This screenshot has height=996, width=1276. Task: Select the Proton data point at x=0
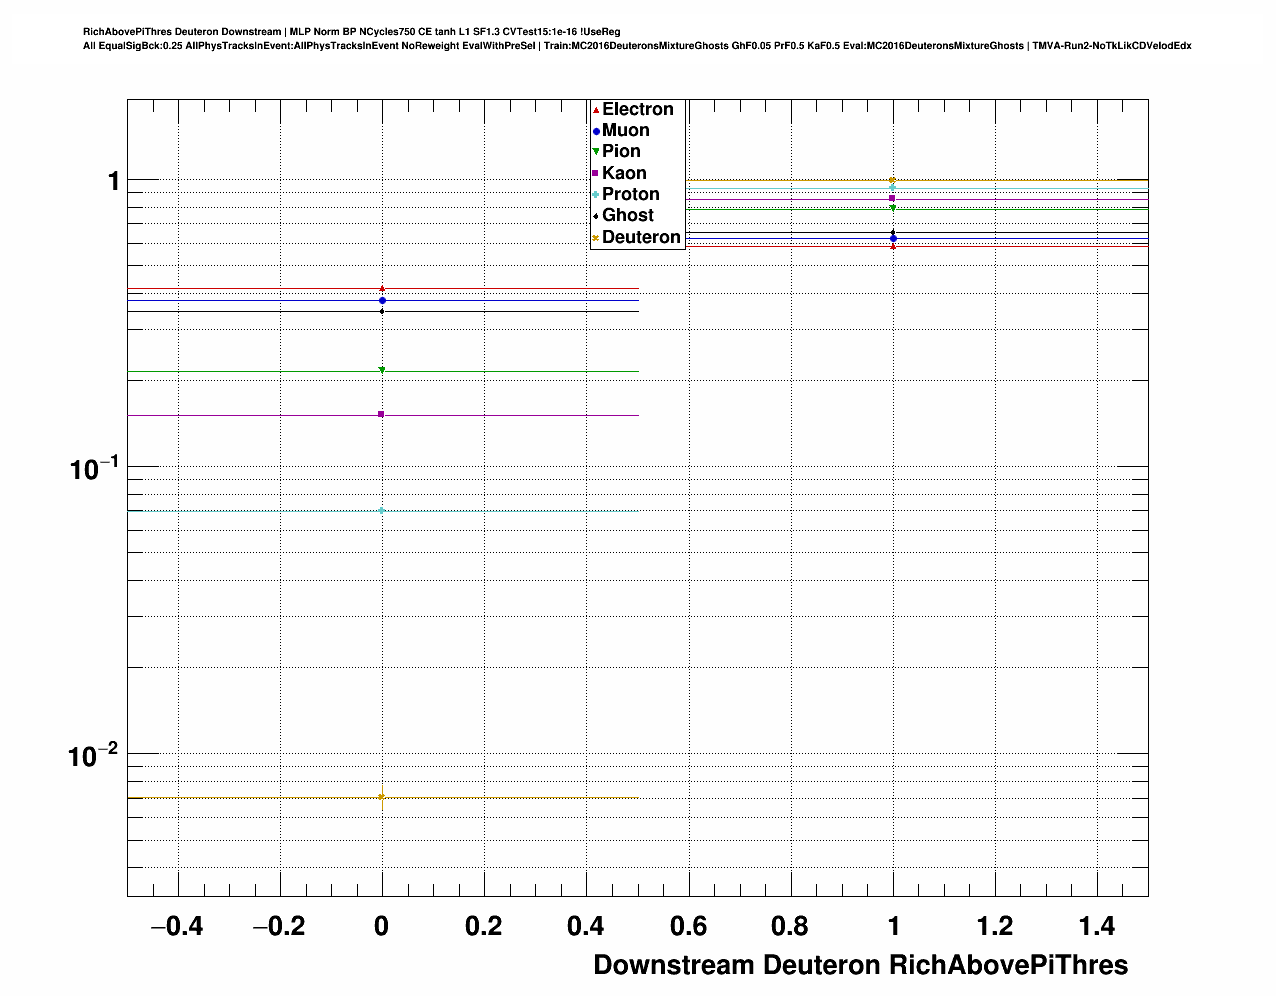click(x=382, y=510)
